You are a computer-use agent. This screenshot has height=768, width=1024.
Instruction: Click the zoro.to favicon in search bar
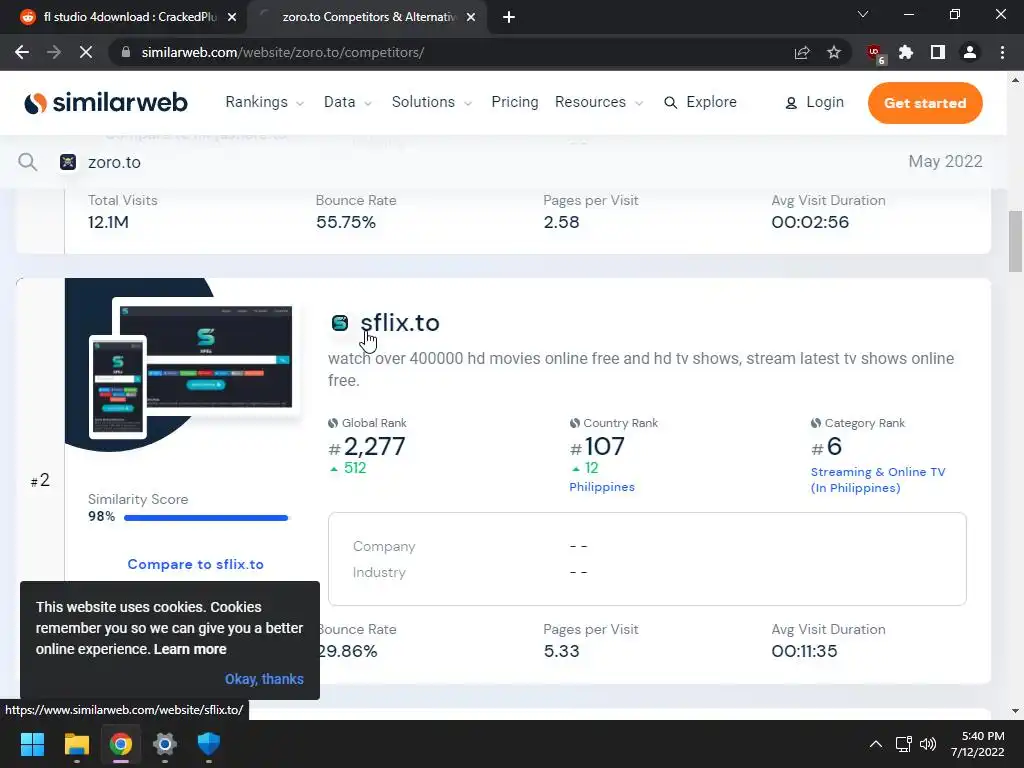coord(68,162)
